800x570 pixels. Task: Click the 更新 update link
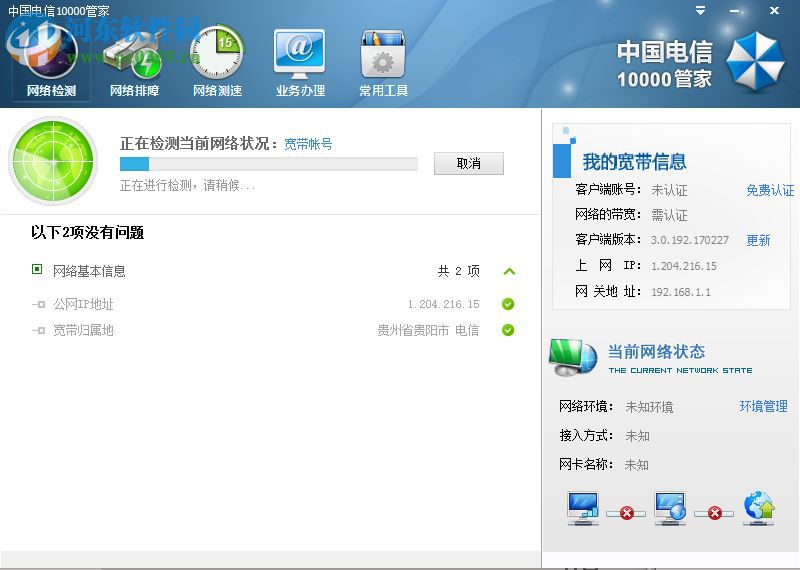coord(758,240)
